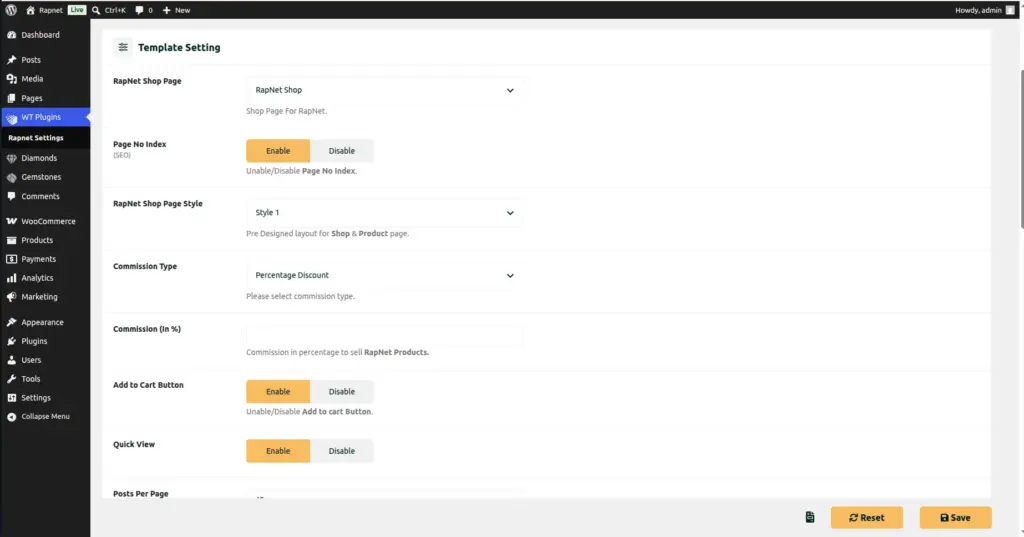The width and height of the screenshot is (1024, 537).
Task: Click the Collapse Menu arrow icon
Action: click(11, 417)
